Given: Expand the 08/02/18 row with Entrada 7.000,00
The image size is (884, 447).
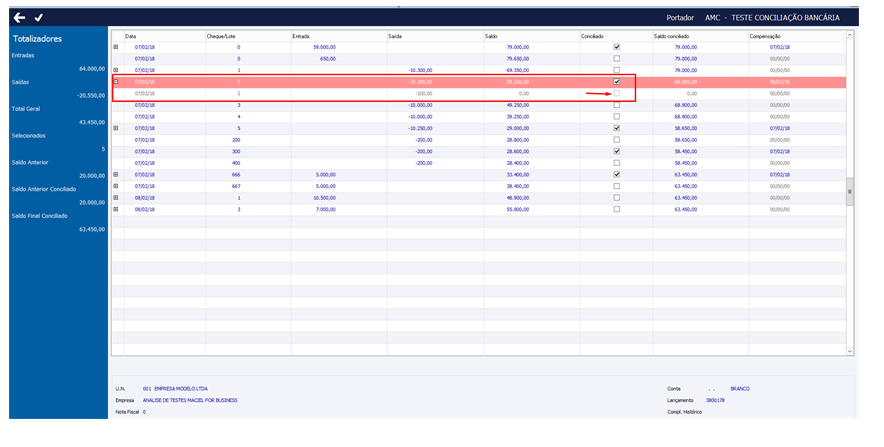Looking at the screenshot, I should tap(116, 209).
